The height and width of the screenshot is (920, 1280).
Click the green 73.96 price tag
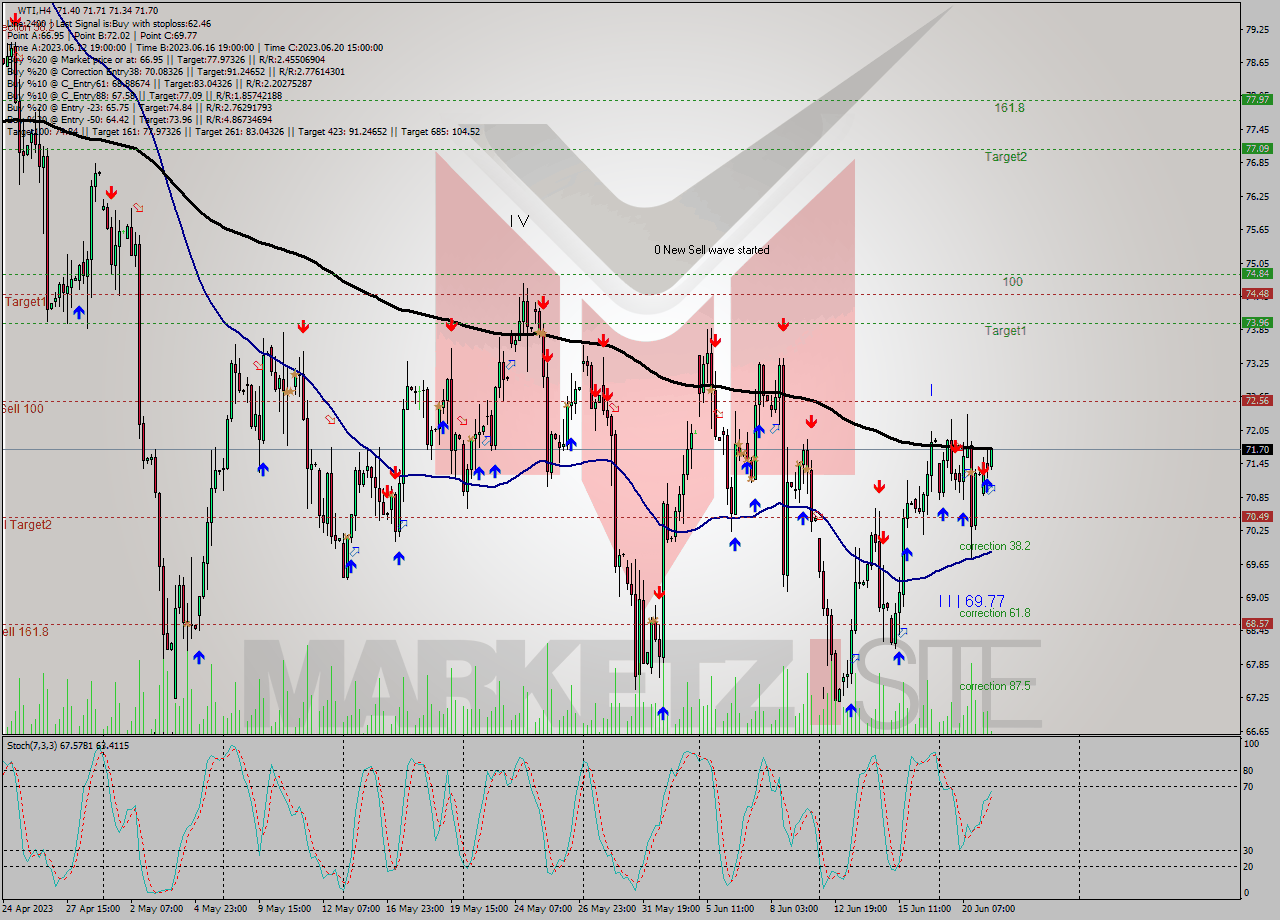1256,322
